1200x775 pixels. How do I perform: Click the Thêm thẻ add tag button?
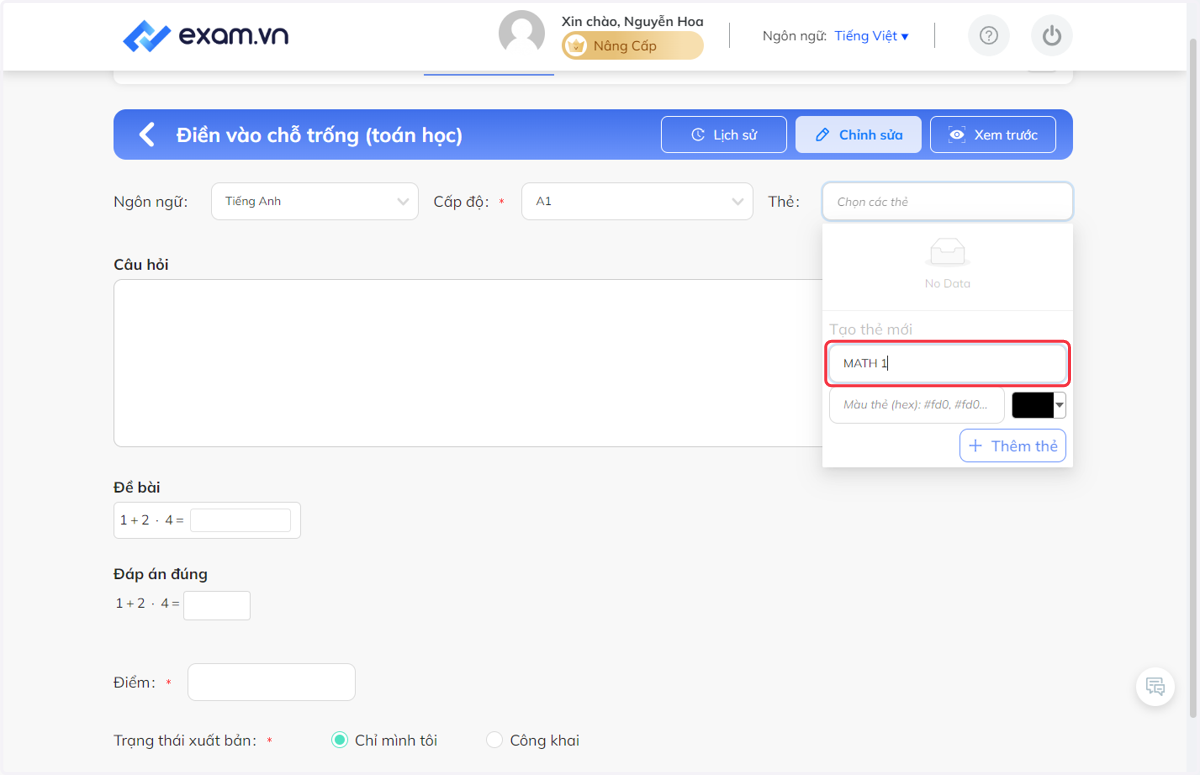coord(1013,446)
